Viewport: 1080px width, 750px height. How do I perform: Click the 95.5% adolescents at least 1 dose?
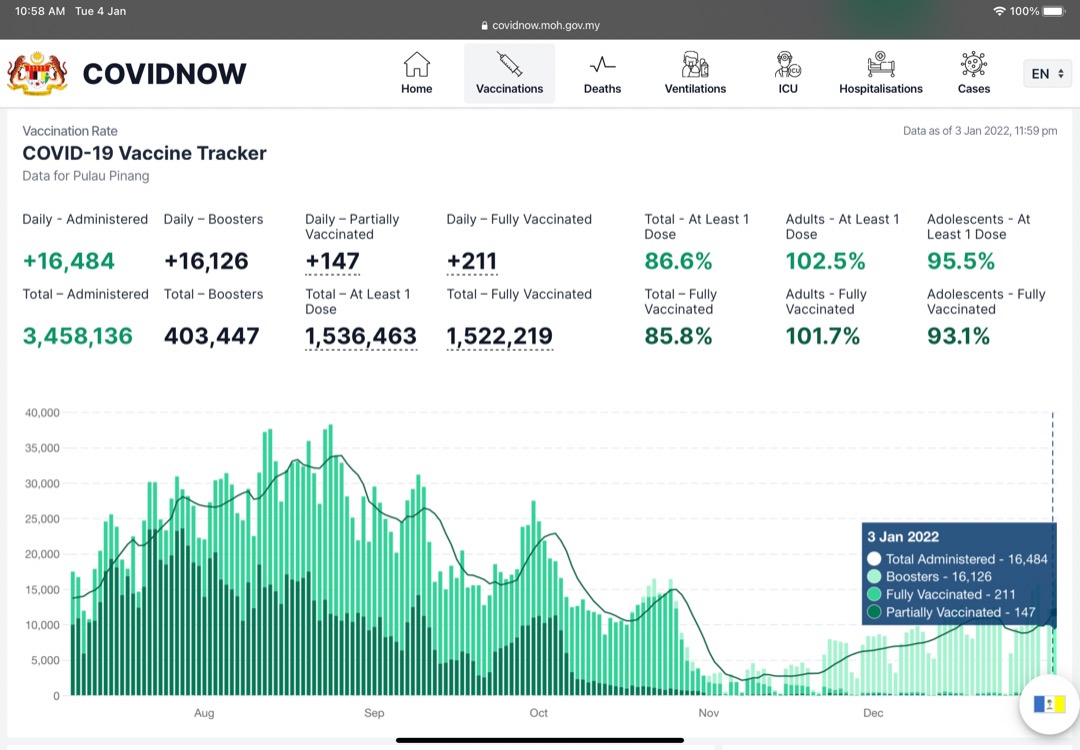[961, 261]
